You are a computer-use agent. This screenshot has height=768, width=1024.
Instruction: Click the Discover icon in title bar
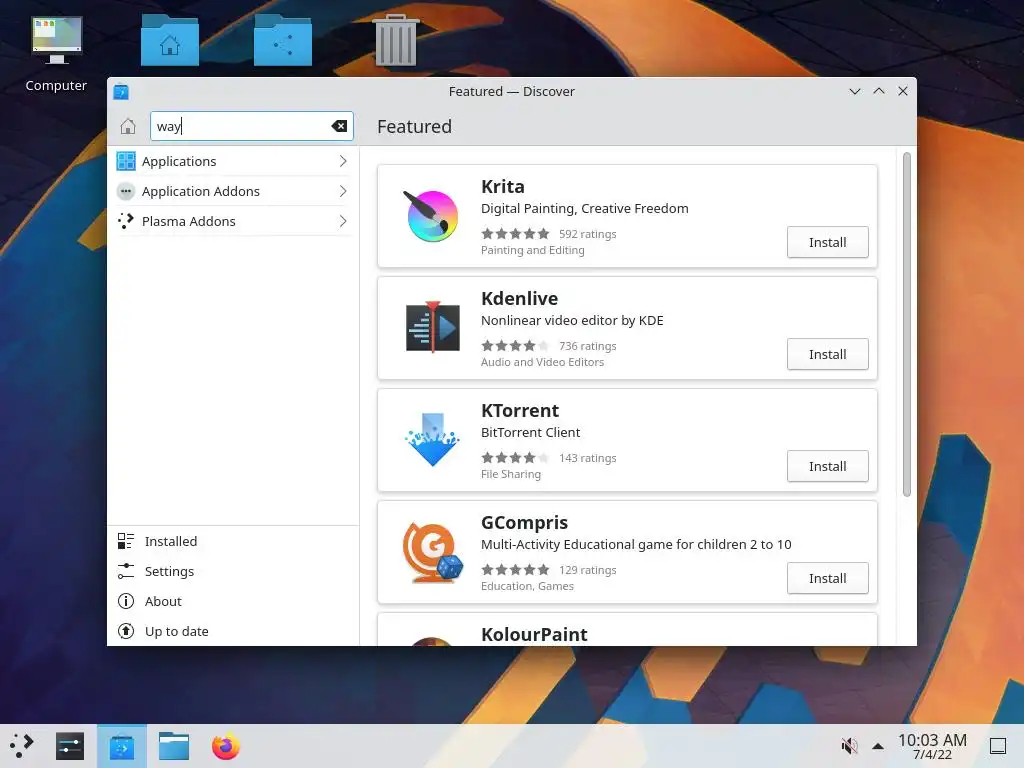coord(121,91)
